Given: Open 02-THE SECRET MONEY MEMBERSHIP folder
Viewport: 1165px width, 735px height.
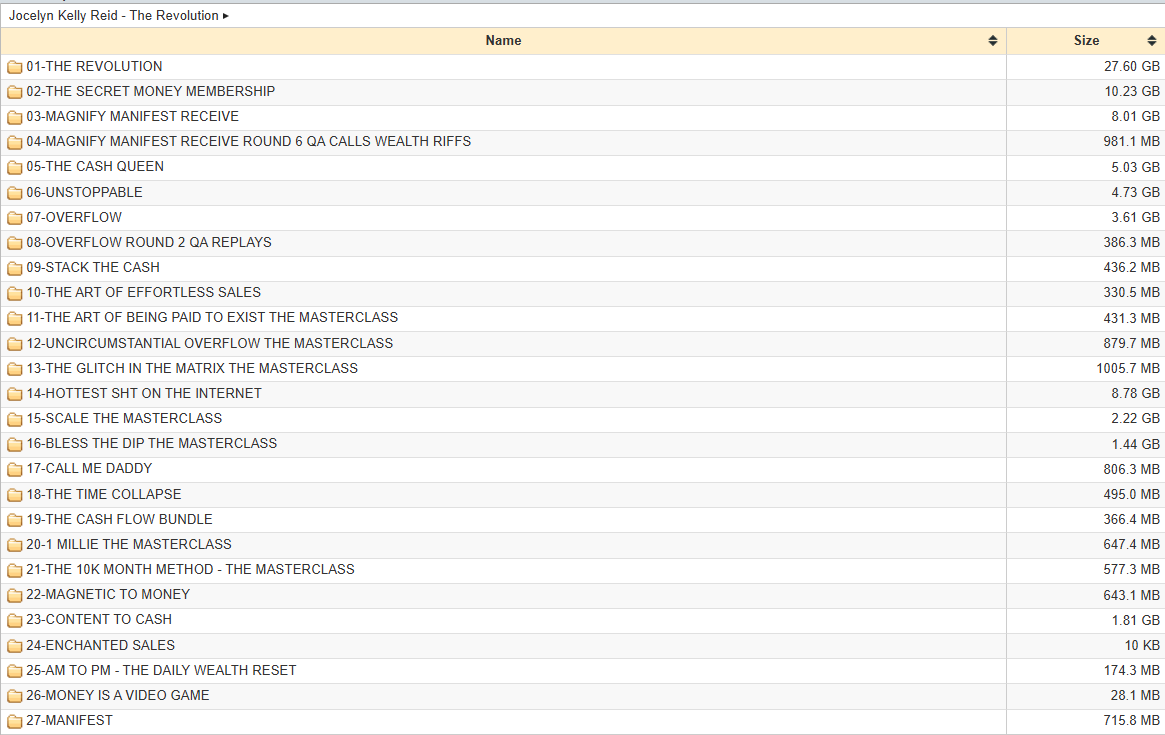Looking at the screenshot, I should [151, 91].
